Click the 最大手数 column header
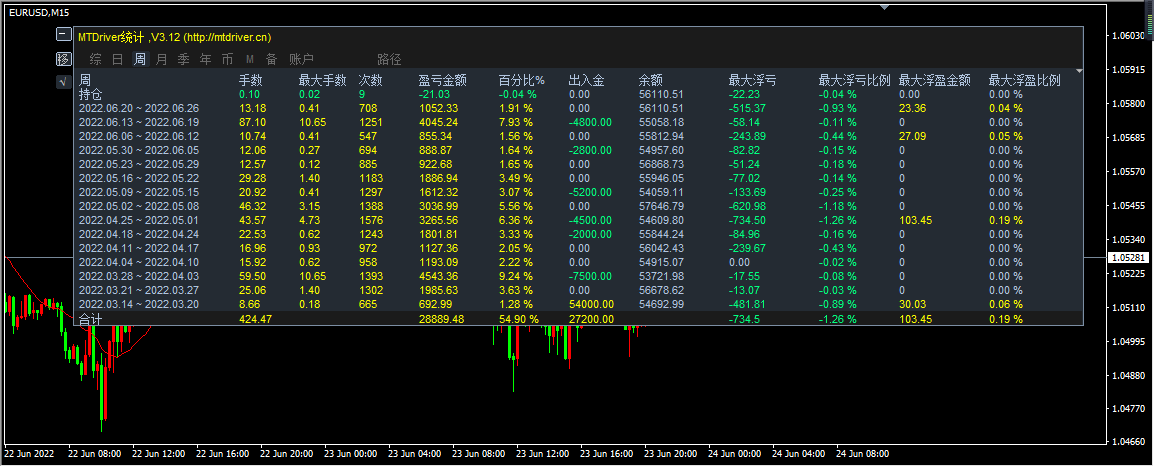The height and width of the screenshot is (467, 1154). tap(322, 81)
